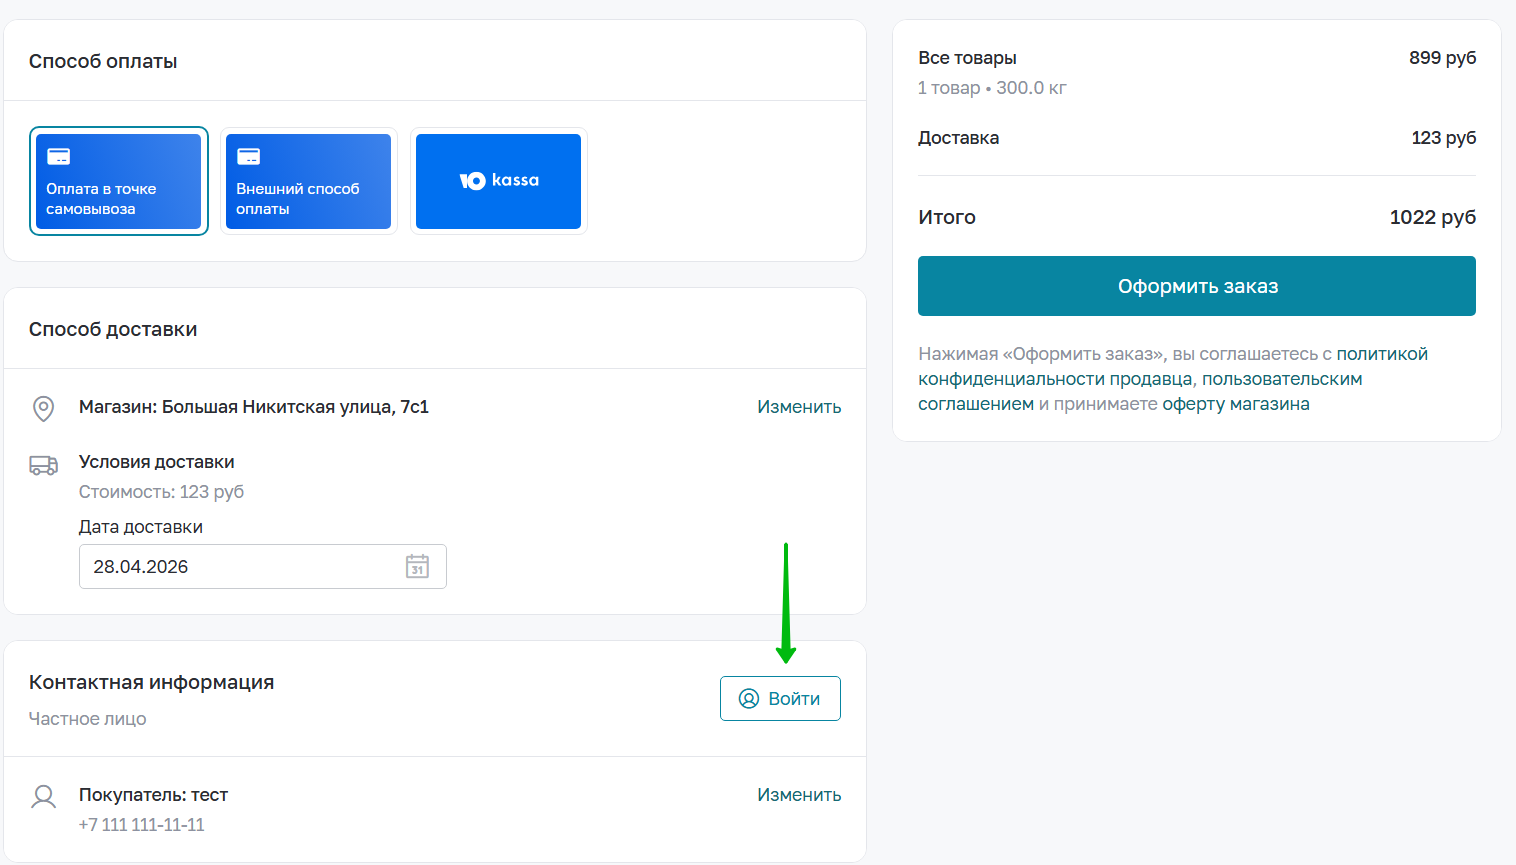Image resolution: width=1516 pixels, height=865 pixels.
Task: Click the location pin icon beside the store address
Action: click(43, 408)
